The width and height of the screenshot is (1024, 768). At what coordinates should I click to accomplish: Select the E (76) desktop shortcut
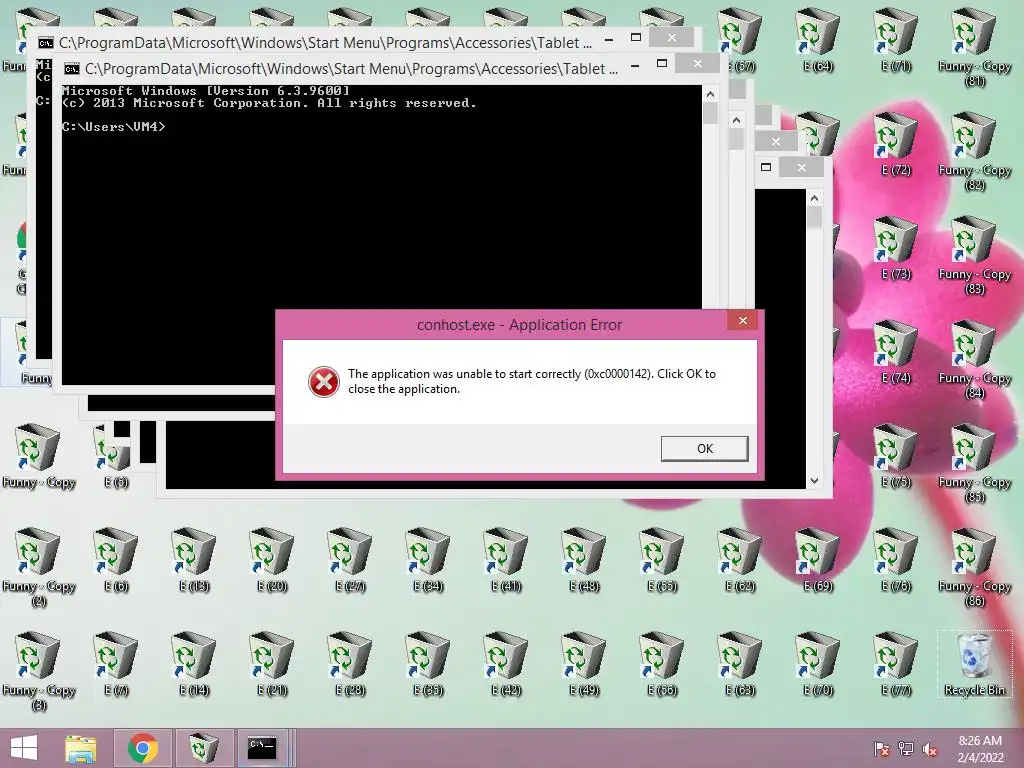[896, 560]
